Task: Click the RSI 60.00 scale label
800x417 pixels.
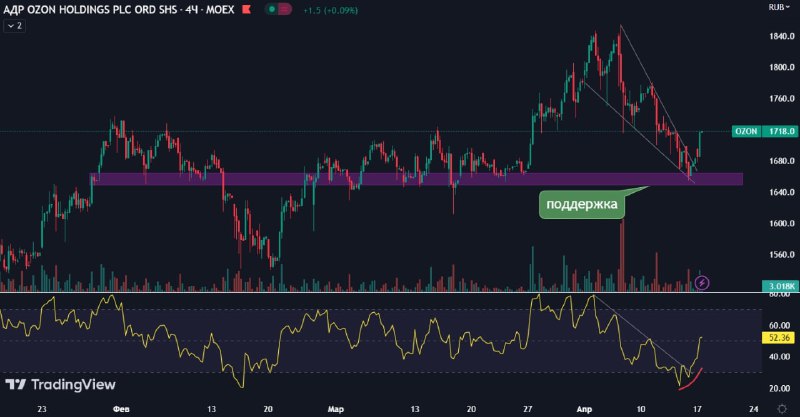Action: pyautogui.click(x=779, y=326)
